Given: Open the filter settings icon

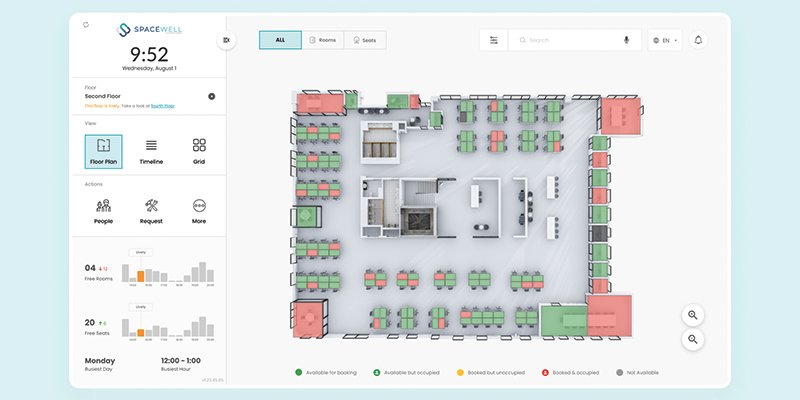Looking at the screenshot, I should pos(493,40).
